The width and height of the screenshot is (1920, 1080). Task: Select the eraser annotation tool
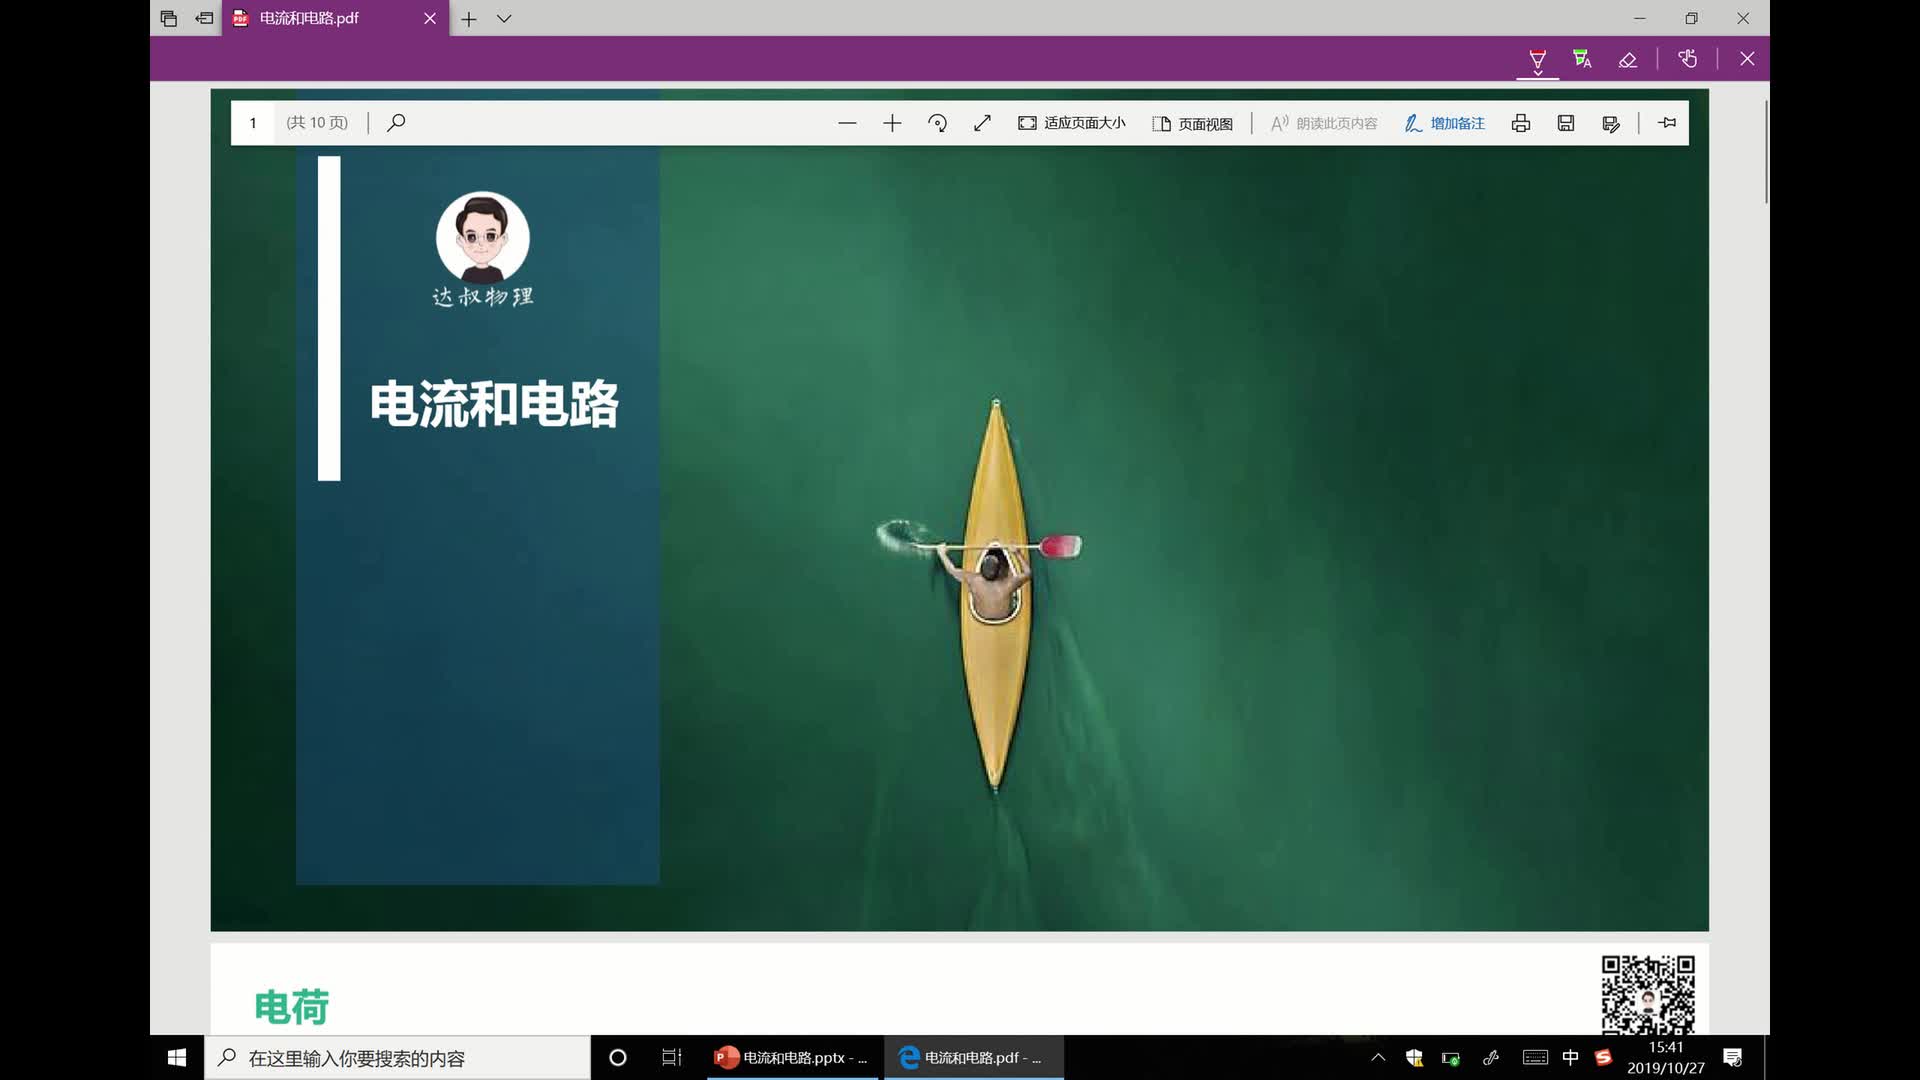pos(1628,59)
